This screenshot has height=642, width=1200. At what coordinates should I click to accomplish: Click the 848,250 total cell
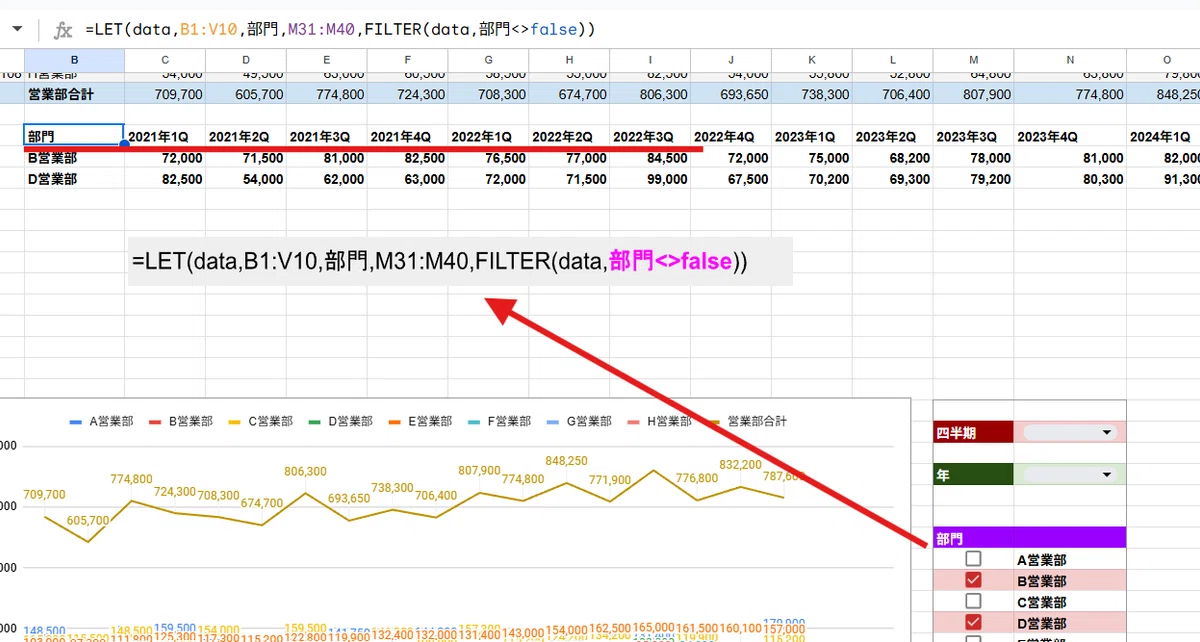point(1164,94)
